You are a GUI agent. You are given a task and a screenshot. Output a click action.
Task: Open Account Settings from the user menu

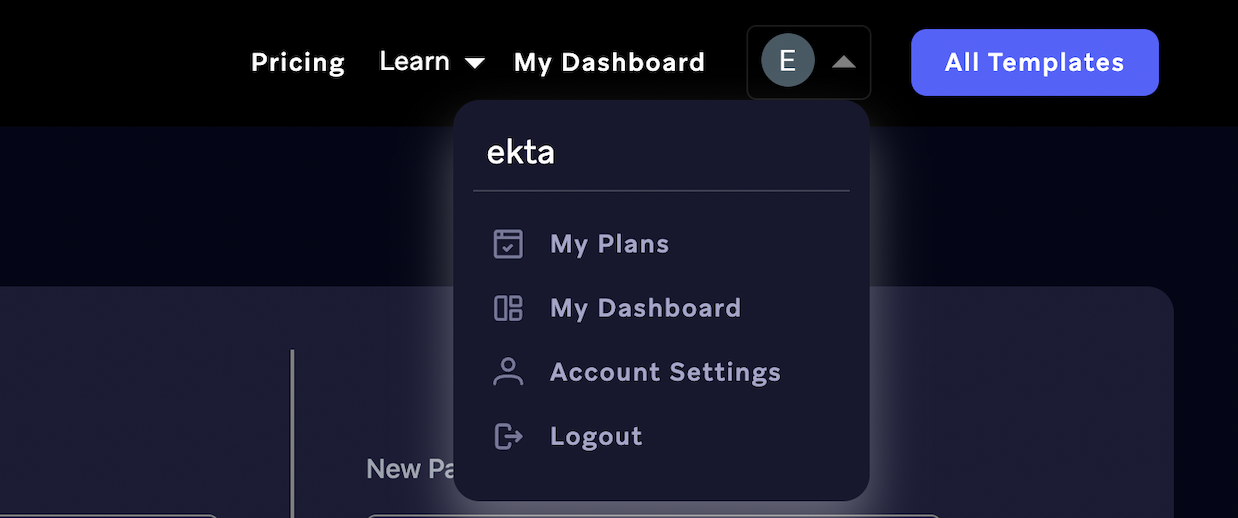pos(665,372)
